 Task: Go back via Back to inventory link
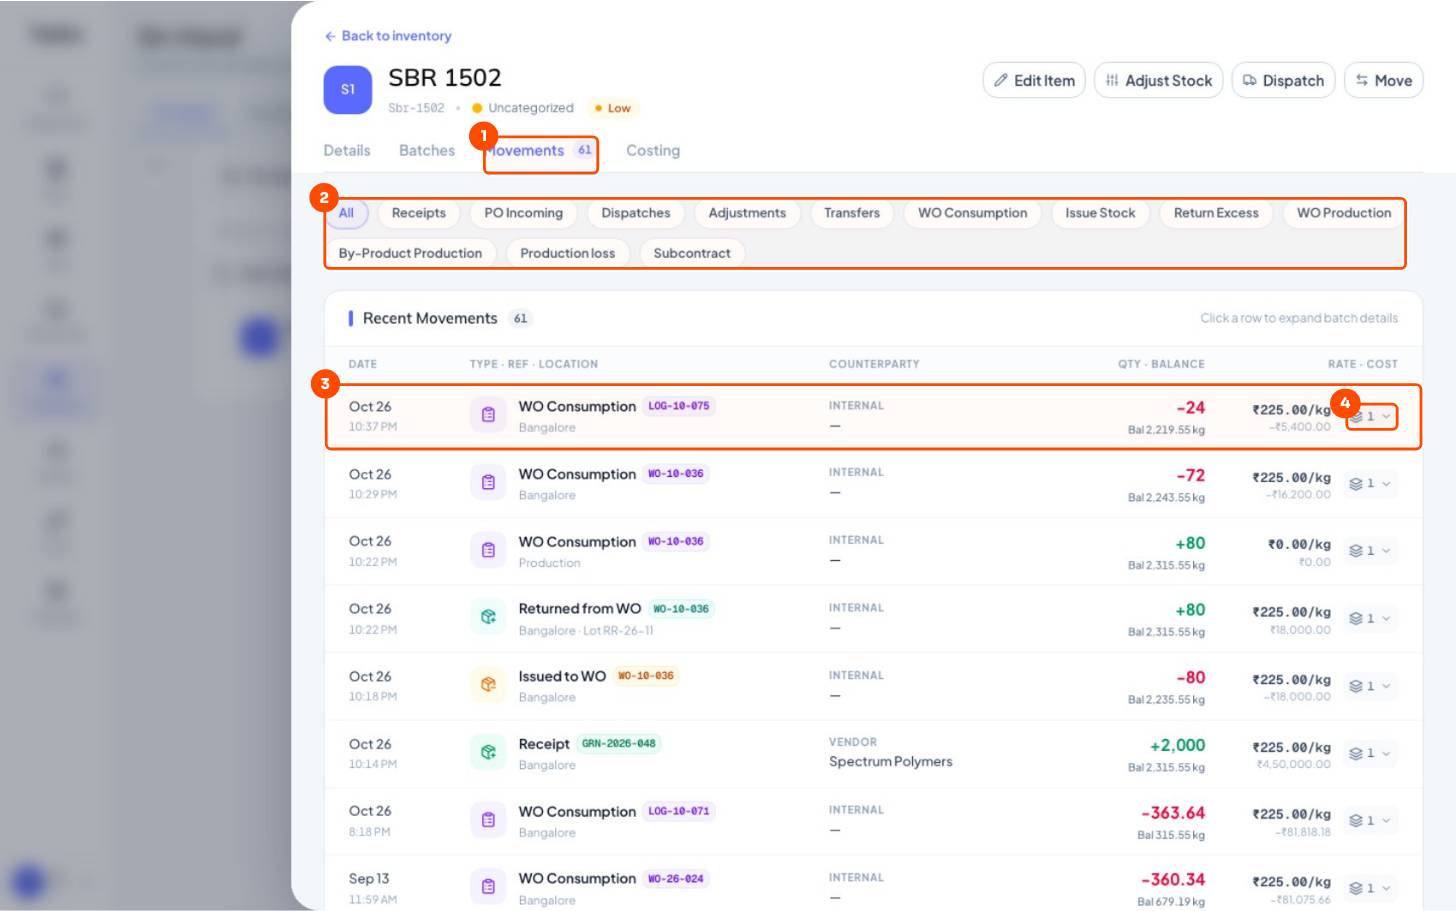tap(388, 36)
